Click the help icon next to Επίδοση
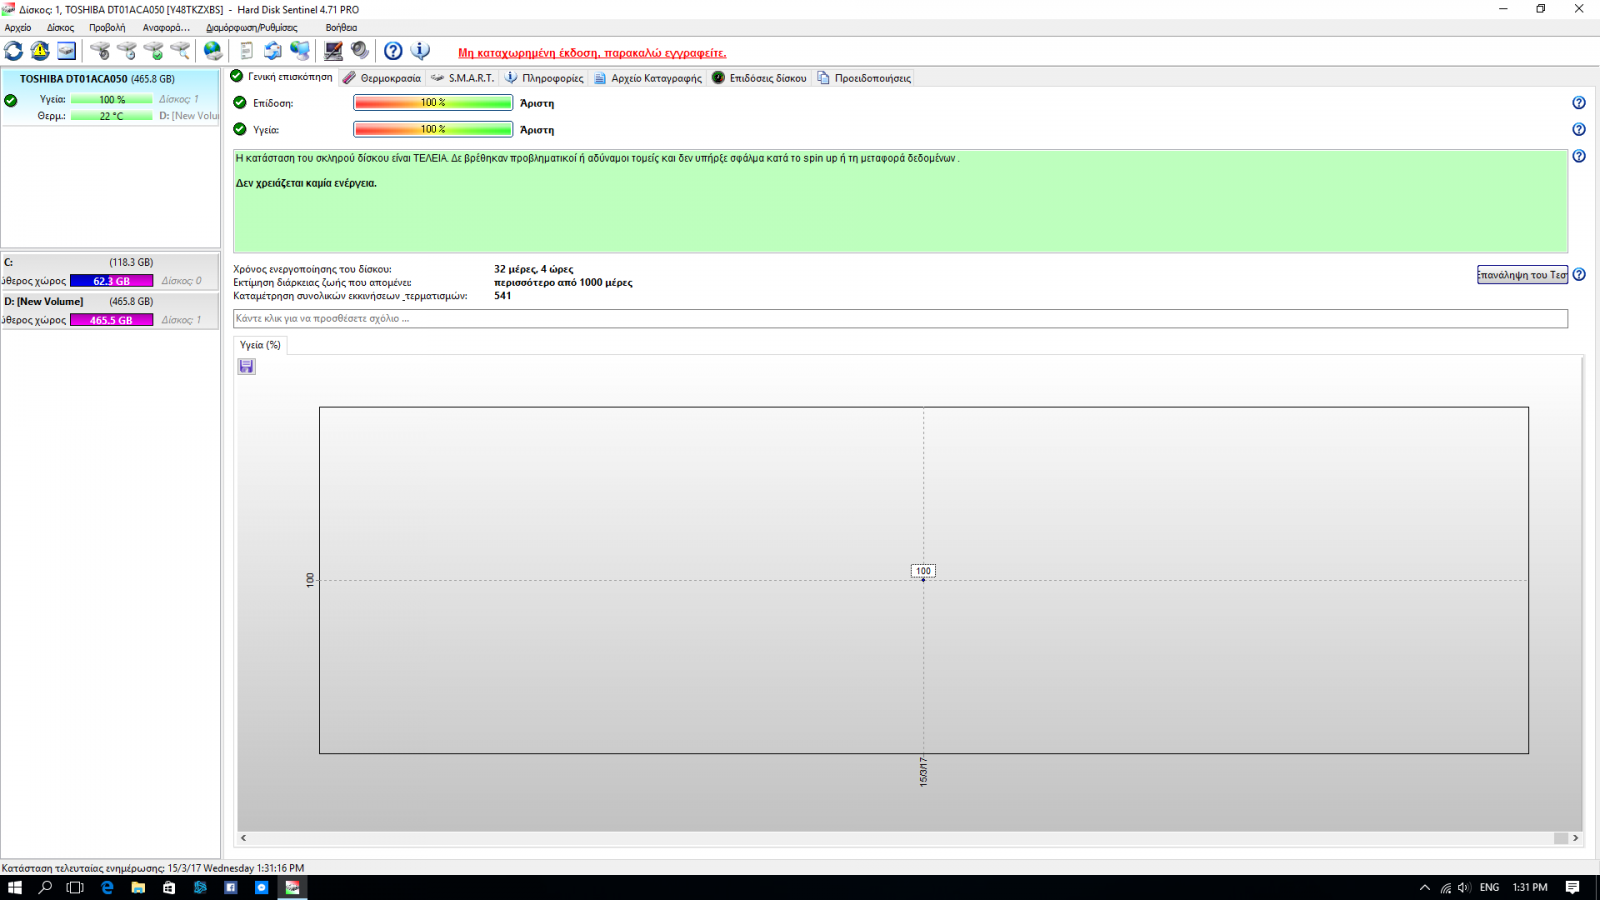The height and width of the screenshot is (900, 1600). point(1579,103)
